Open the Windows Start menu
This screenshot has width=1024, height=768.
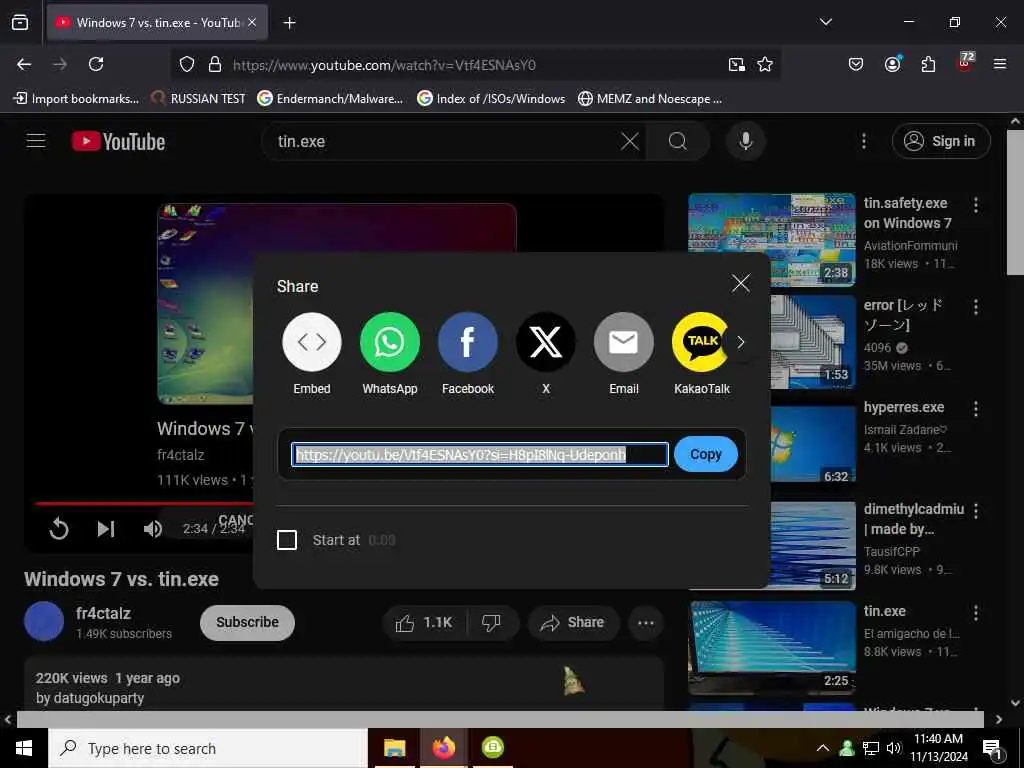(24, 748)
